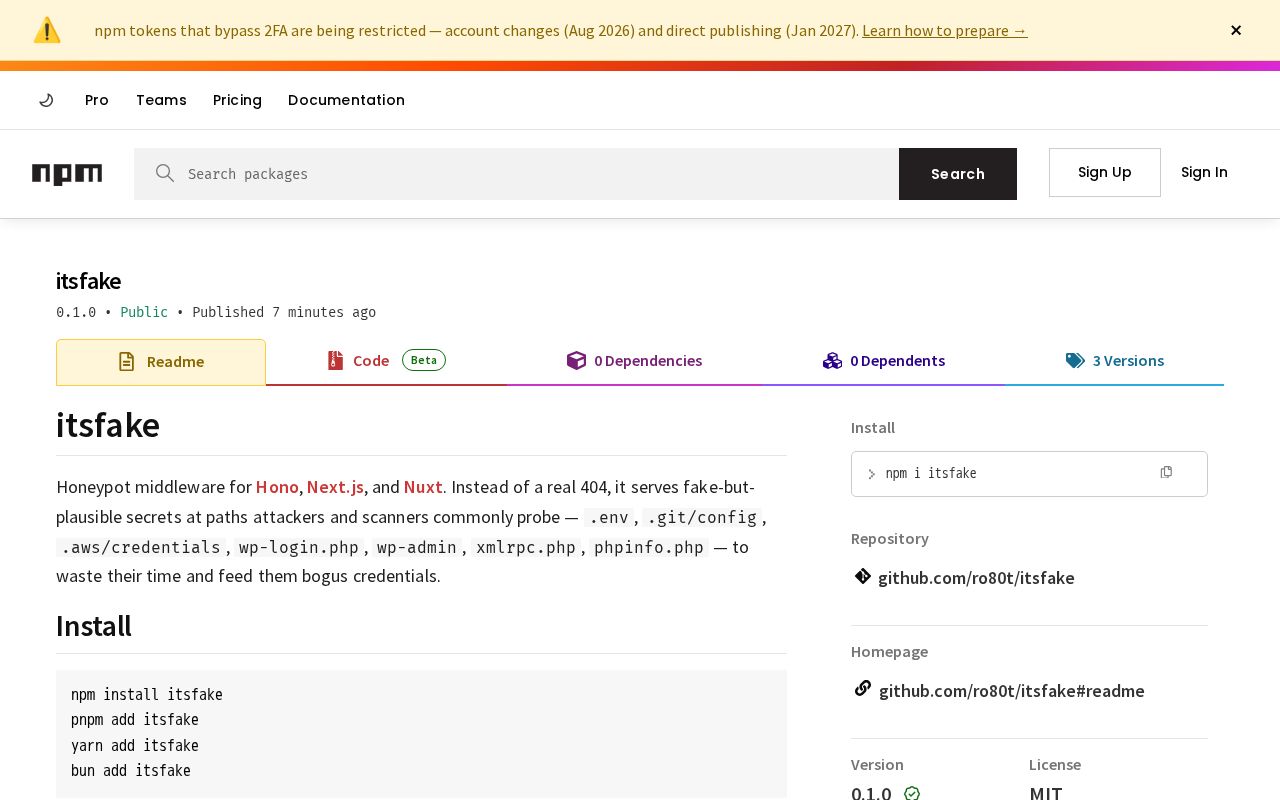
Task: Visit the github.com/ro80t/itsfake#readme homepage link
Action: click(x=1012, y=691)
